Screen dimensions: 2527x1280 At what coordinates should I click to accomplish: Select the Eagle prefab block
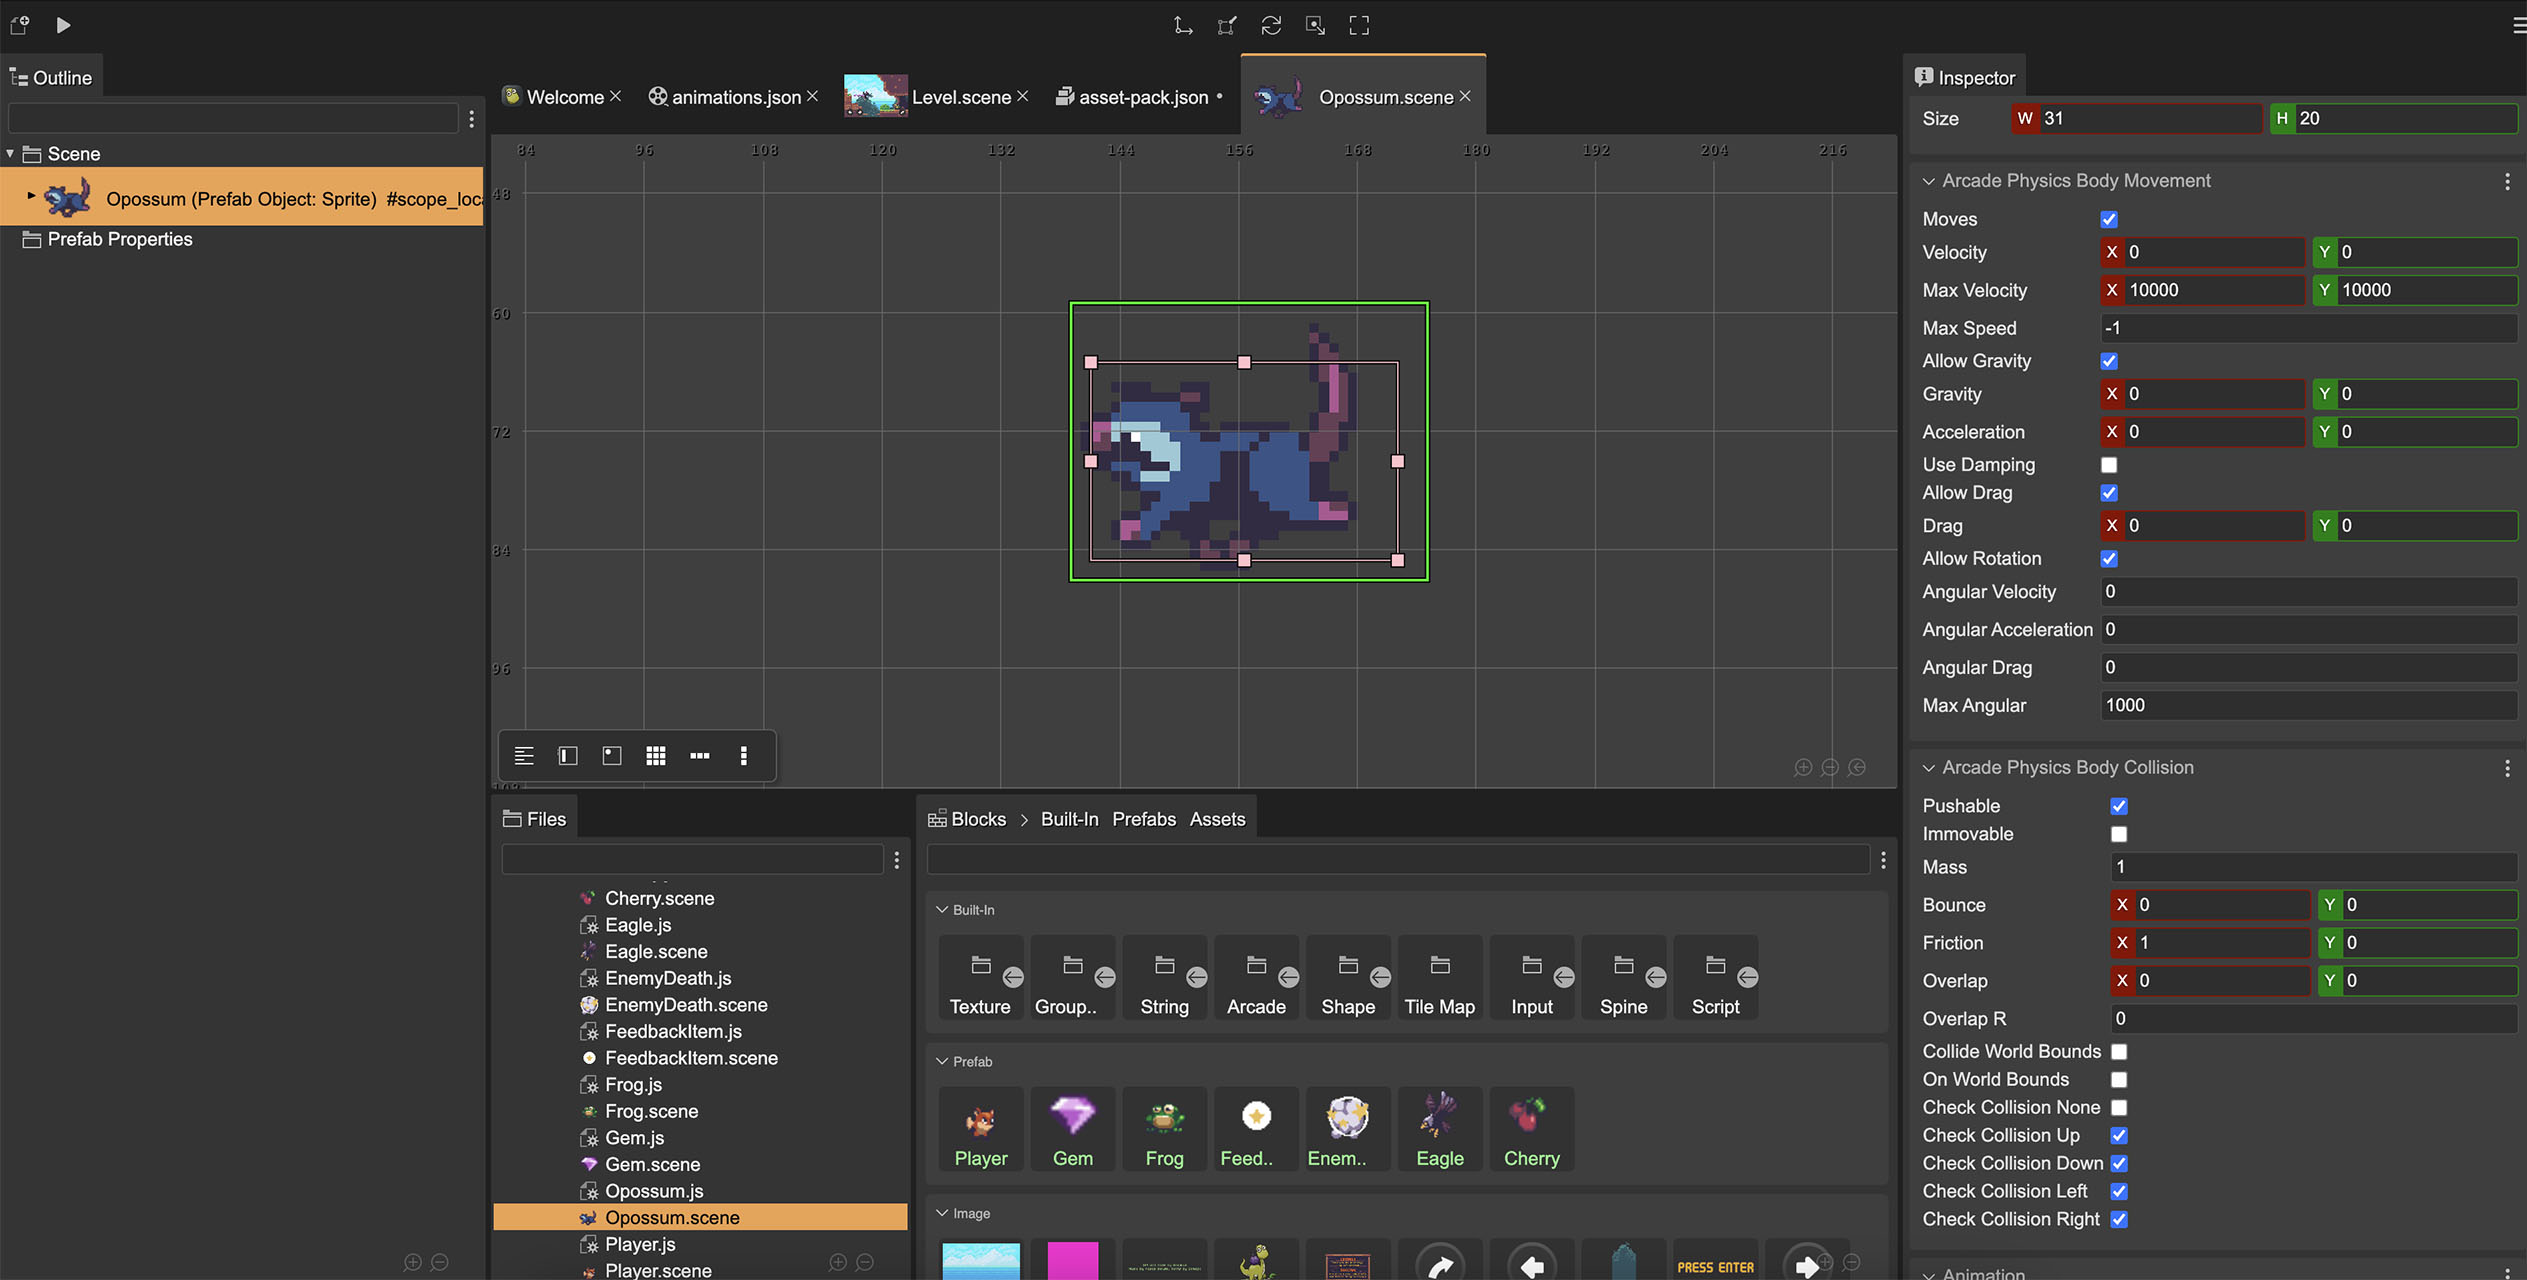coord(1439,1130)
